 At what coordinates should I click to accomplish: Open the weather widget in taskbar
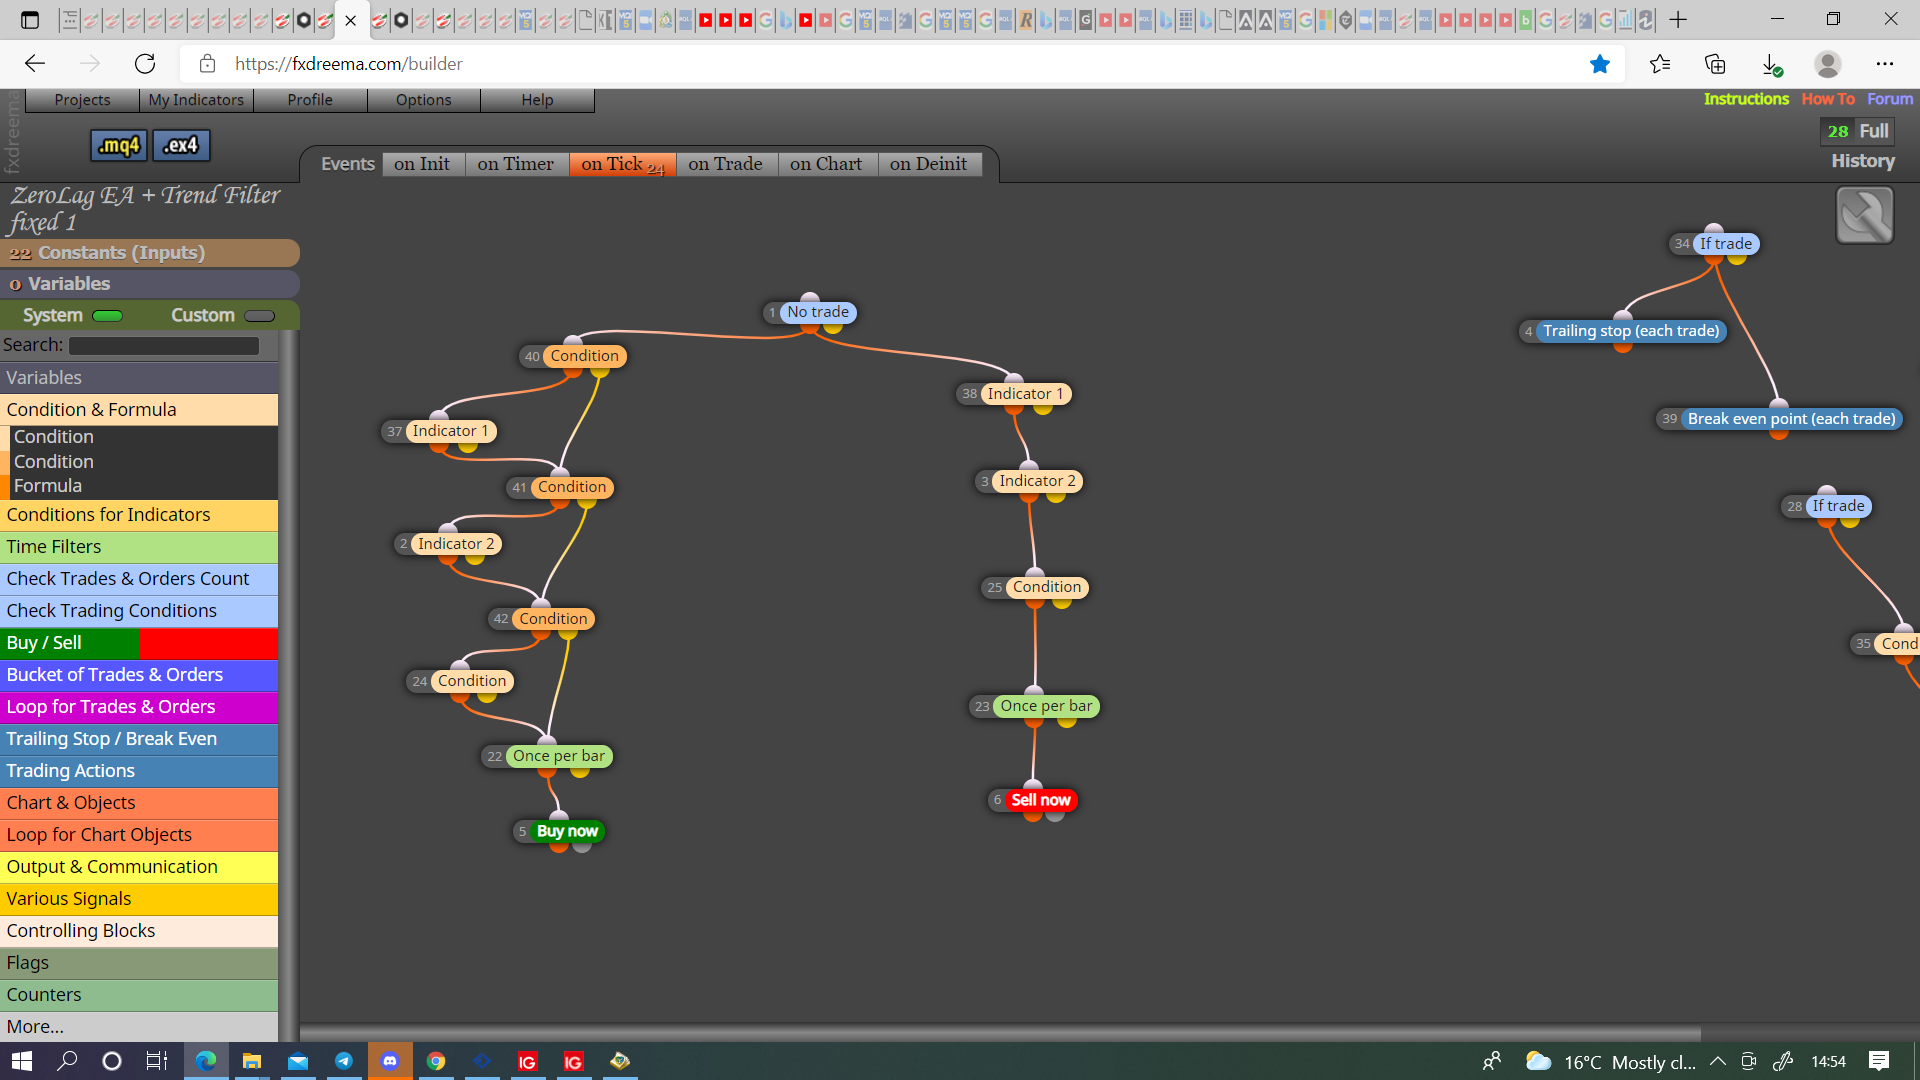1610,1062
